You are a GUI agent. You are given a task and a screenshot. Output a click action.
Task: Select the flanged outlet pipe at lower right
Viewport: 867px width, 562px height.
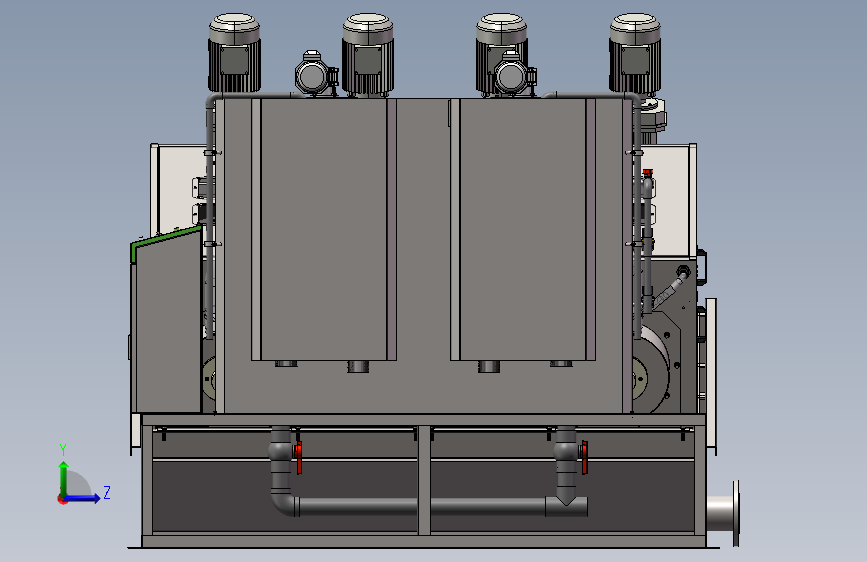click(x=723, y=514)
